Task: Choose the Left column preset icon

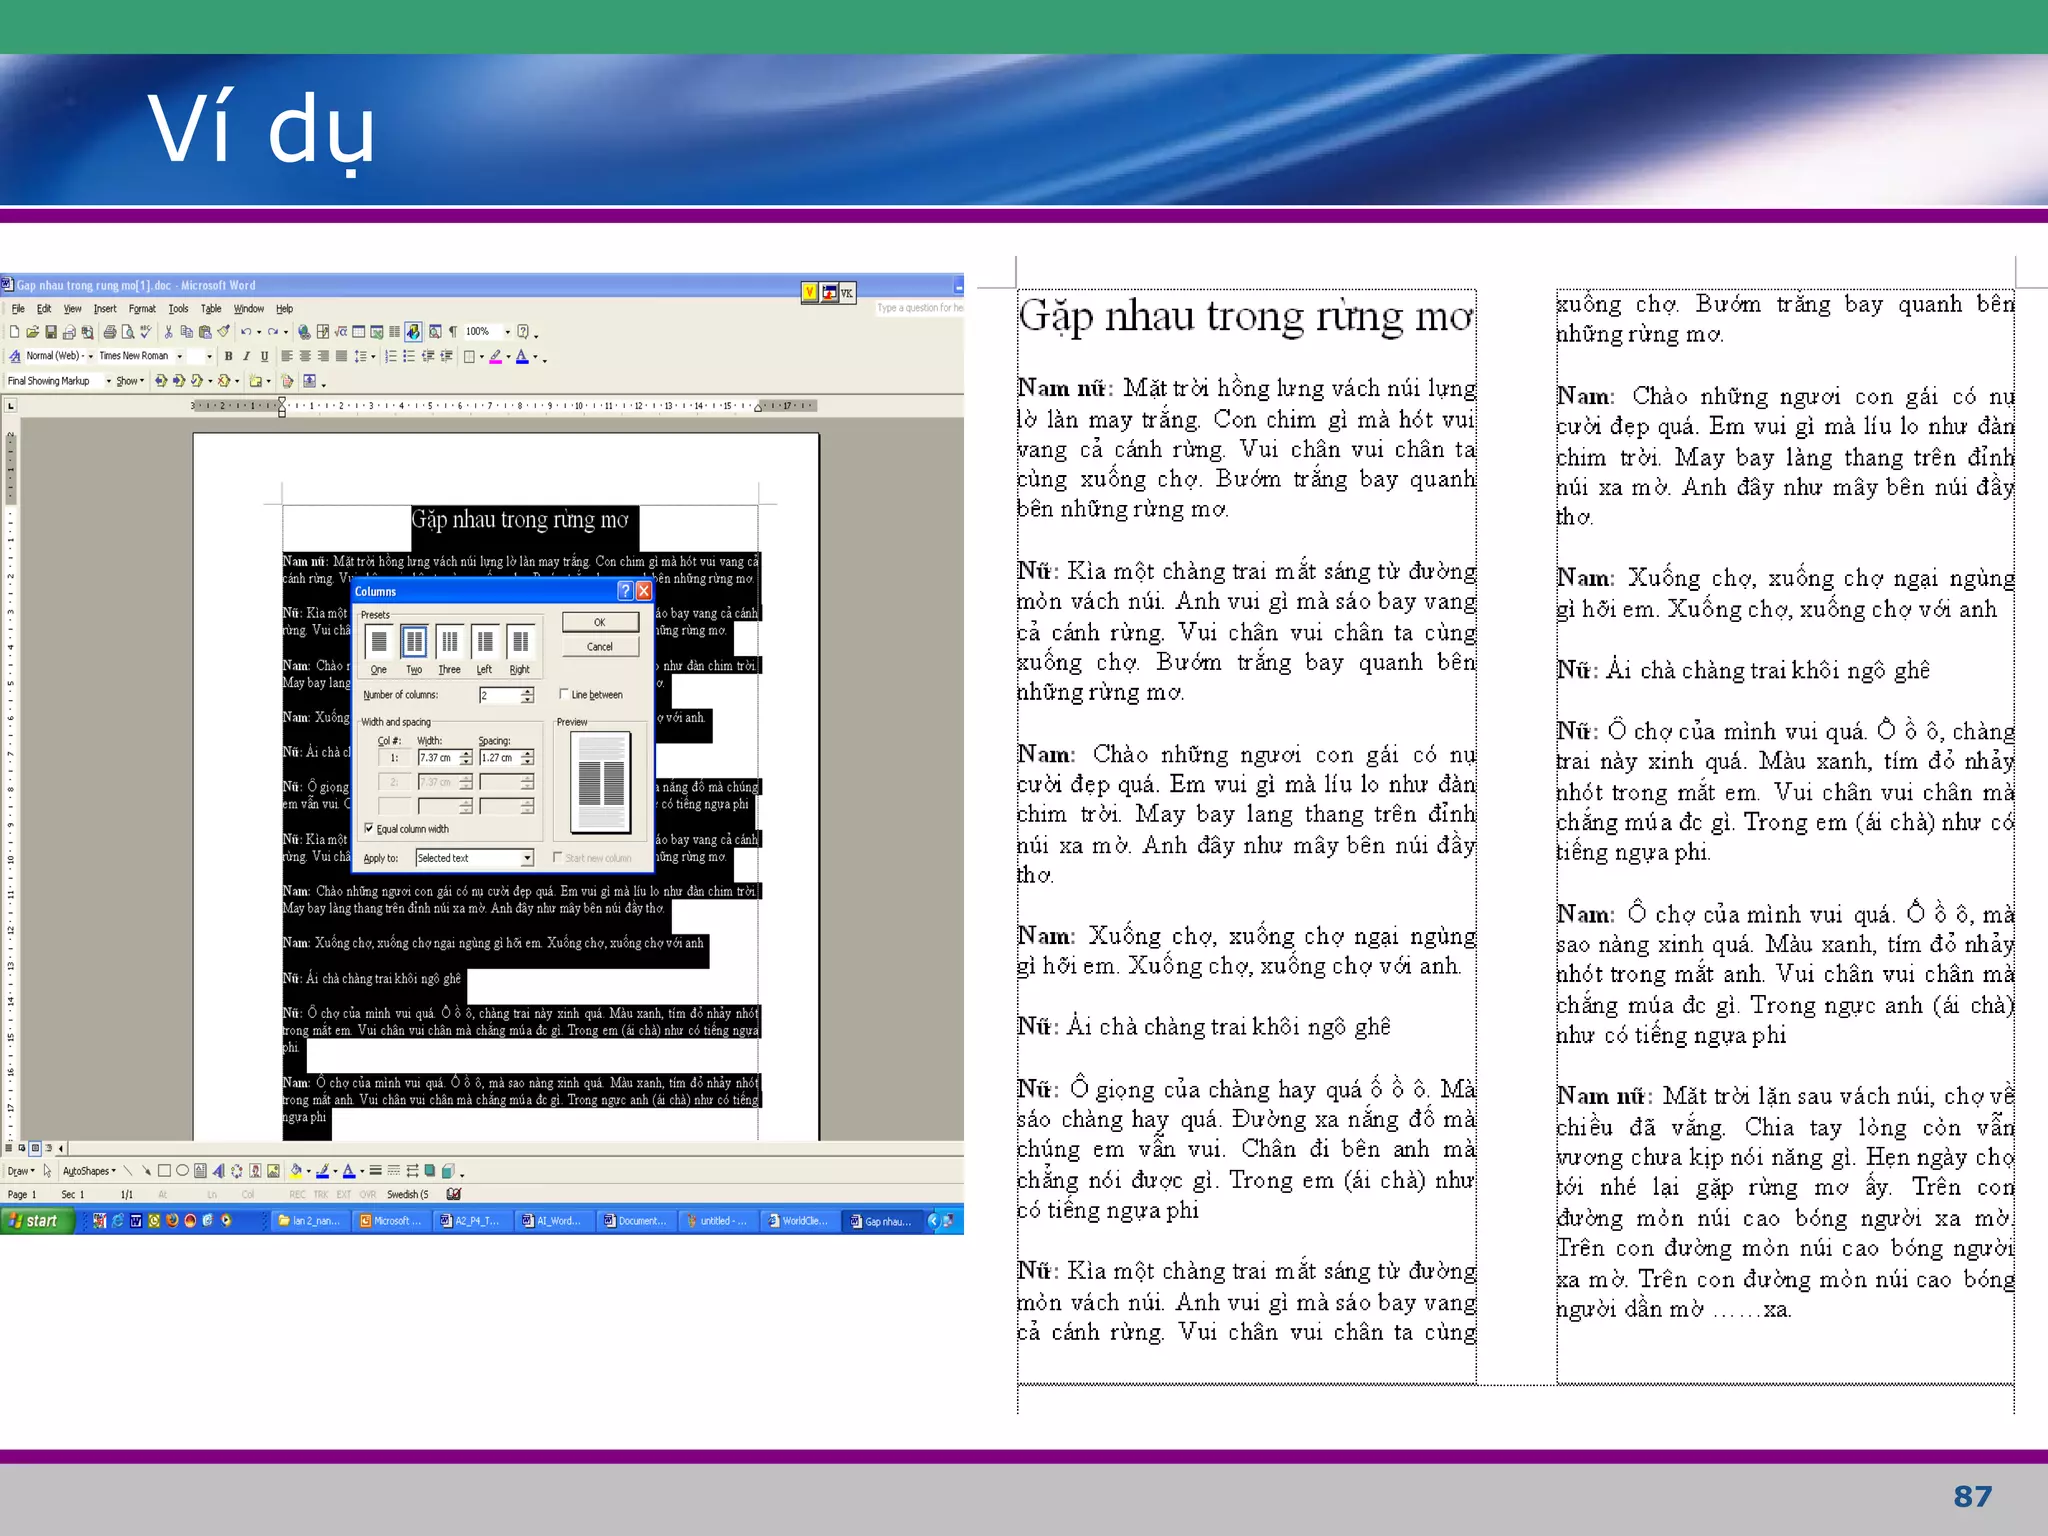Action: (x=485, y=642)
